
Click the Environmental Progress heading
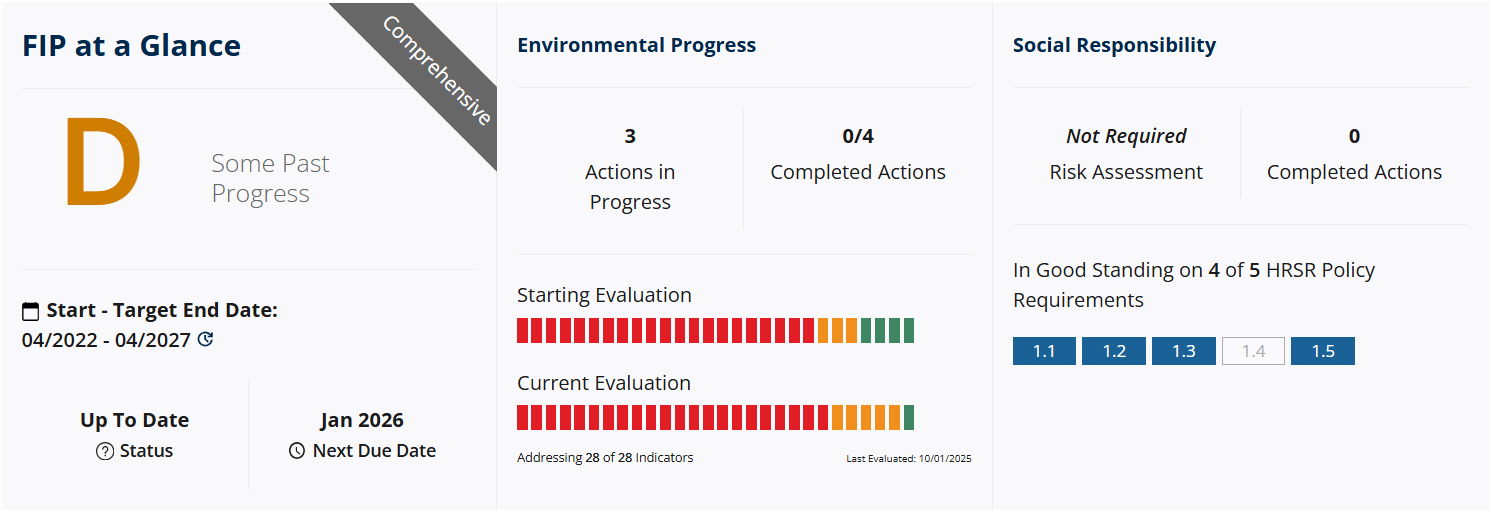click(x=636, y=45)
